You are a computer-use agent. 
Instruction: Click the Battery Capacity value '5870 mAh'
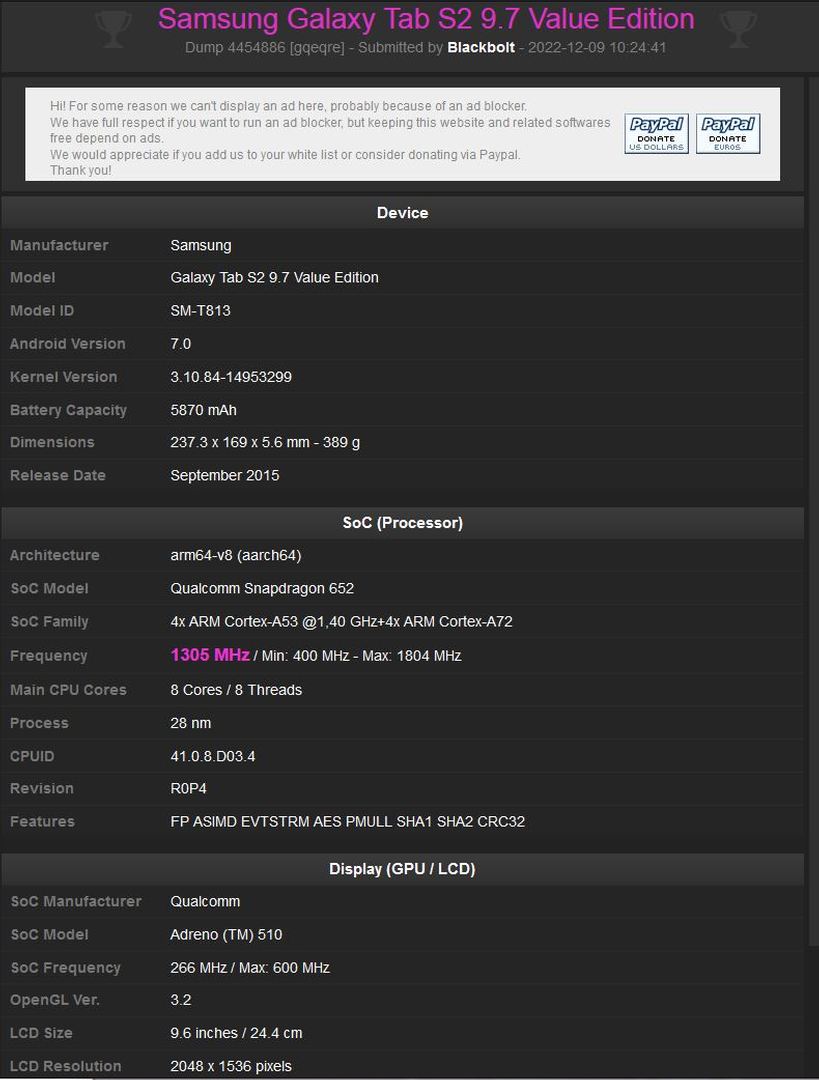(x=203, y=410)
